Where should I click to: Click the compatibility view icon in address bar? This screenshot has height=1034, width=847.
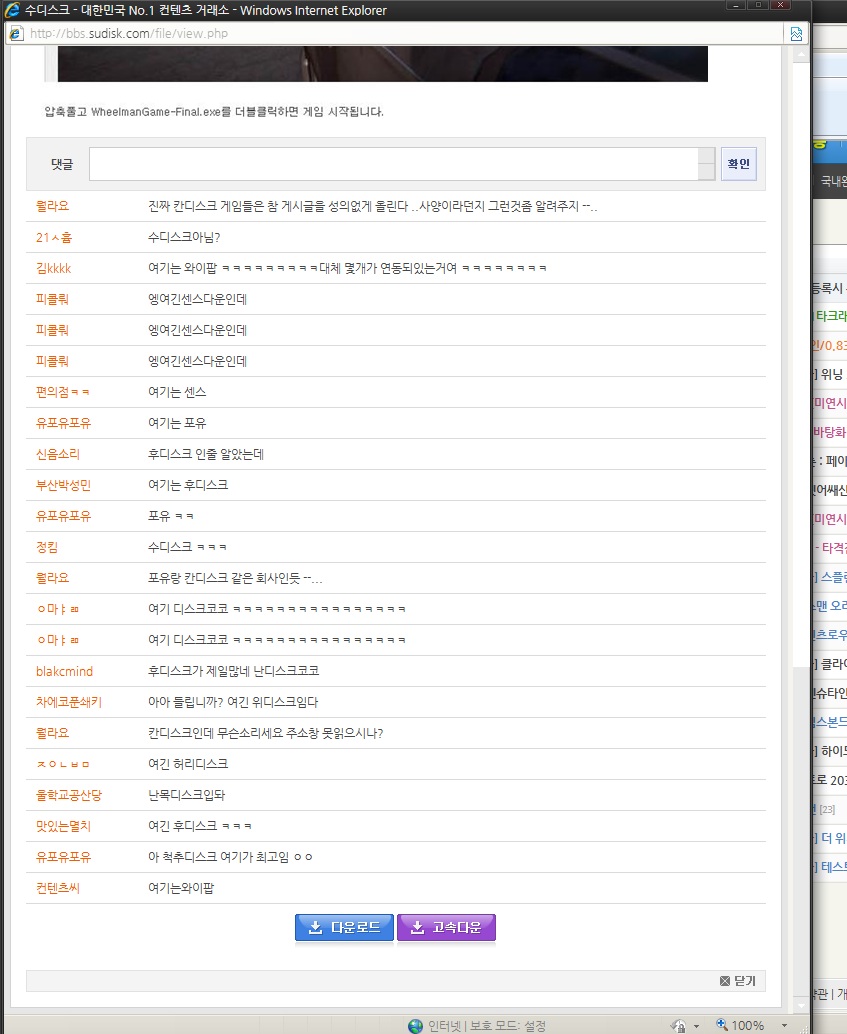tap(796, 34)
